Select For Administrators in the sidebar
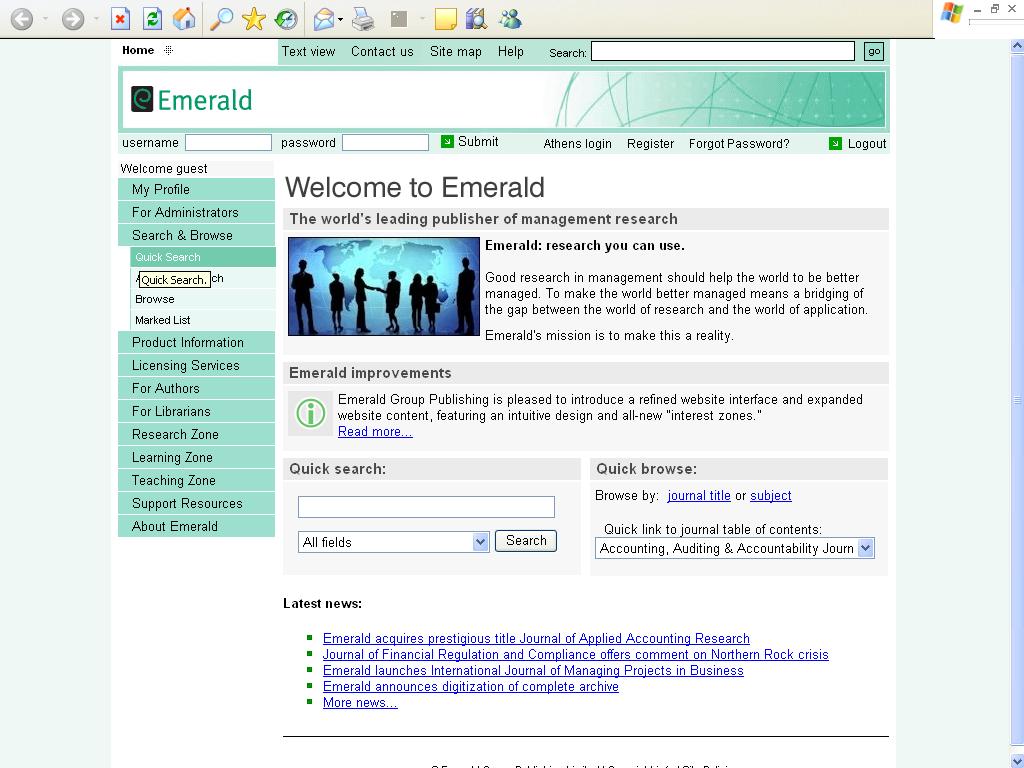 [197, 212]
